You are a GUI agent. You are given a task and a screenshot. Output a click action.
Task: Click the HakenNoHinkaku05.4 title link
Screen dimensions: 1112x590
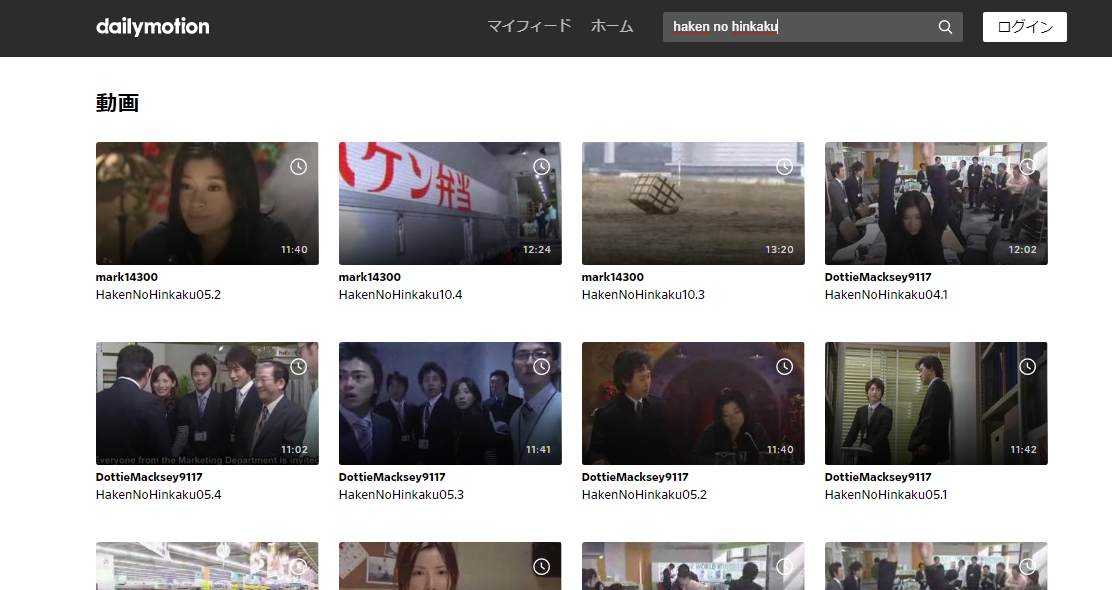click(x=158, y=495)
